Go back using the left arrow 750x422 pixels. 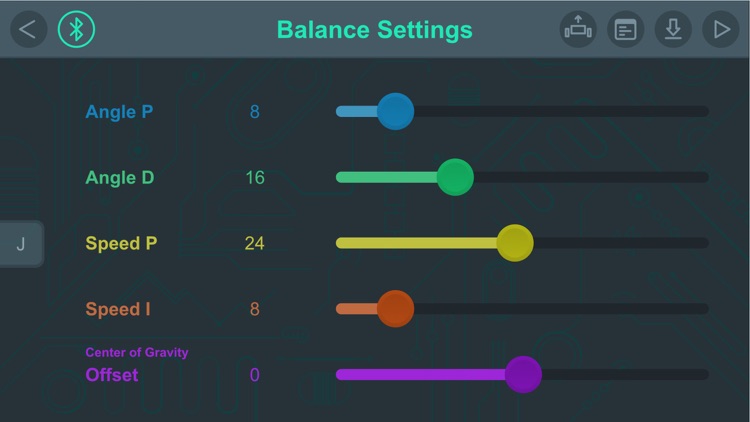point(28,29)
